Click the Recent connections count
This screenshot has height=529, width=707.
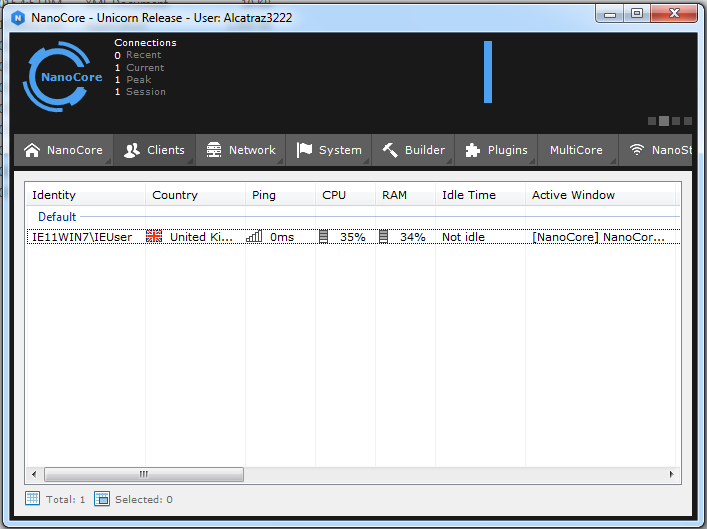118,55
